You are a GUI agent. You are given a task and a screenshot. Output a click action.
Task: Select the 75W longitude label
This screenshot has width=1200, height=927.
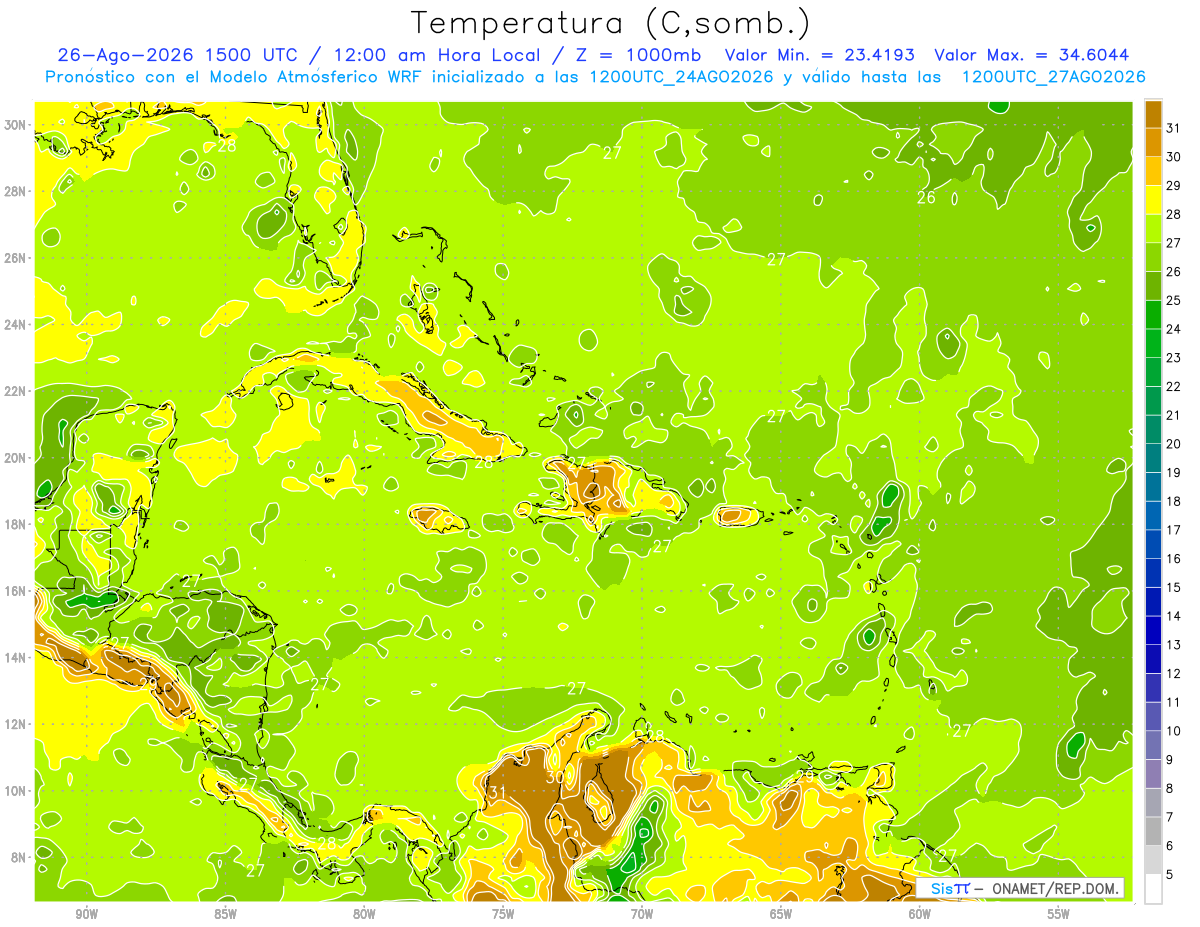point(503,914)
